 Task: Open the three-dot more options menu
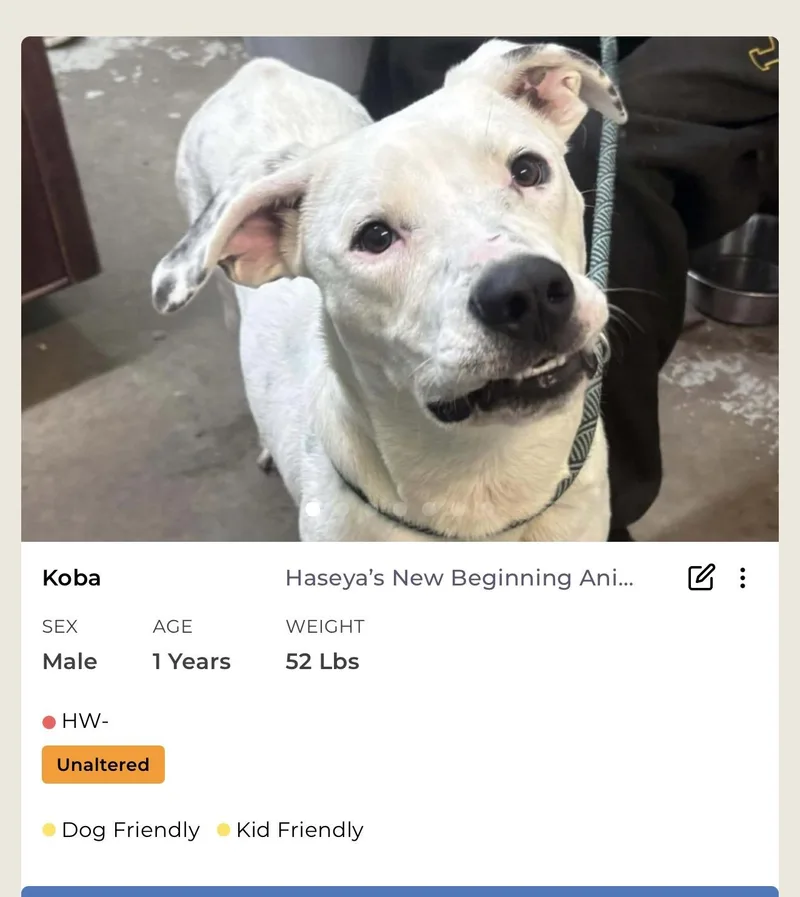point(742,578)
